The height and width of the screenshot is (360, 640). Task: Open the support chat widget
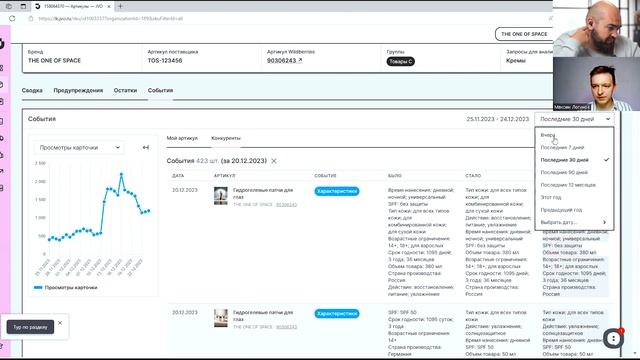[x=613, y=338]
